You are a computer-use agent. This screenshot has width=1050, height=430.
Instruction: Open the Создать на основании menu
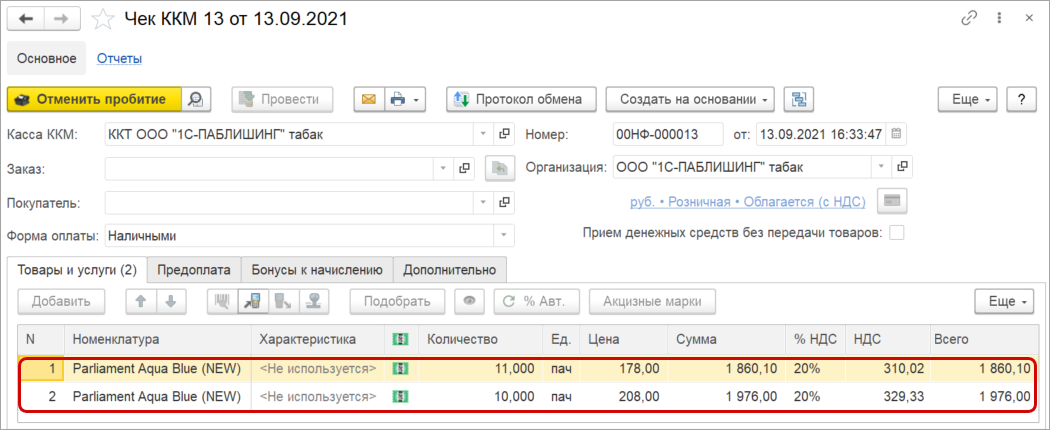pyautogui.click(x=690, y=99)
